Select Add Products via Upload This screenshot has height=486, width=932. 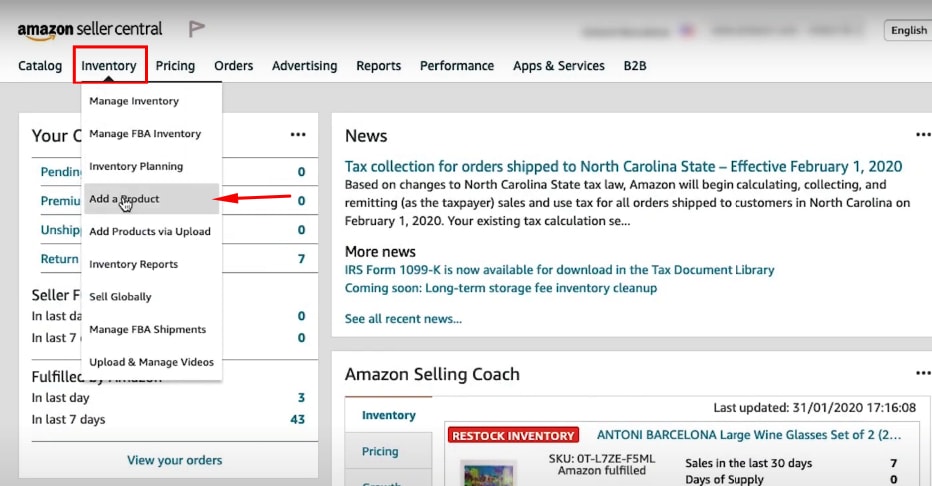click(152, 231)
